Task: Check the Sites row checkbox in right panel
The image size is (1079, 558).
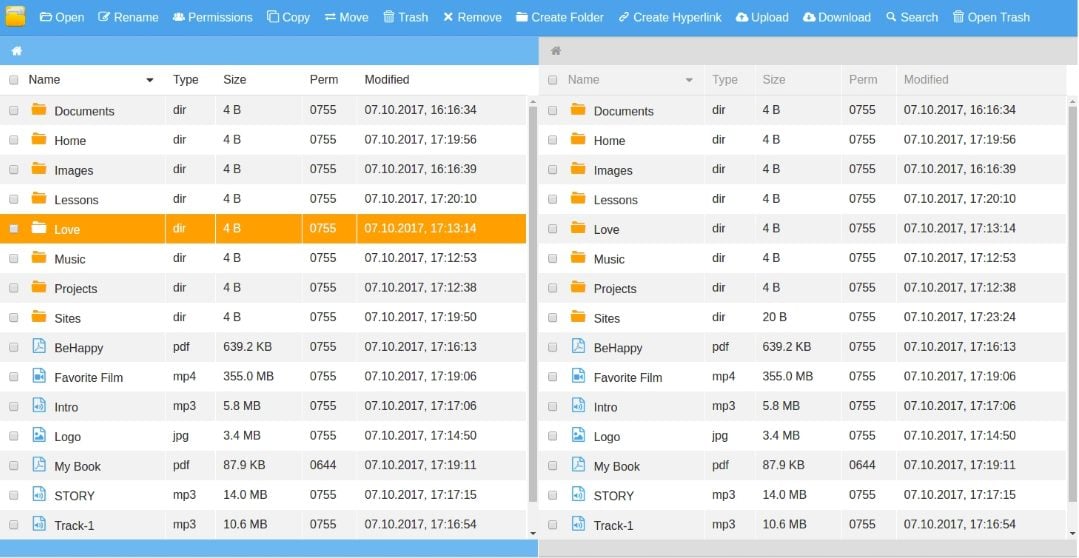Action: point(553,317)
